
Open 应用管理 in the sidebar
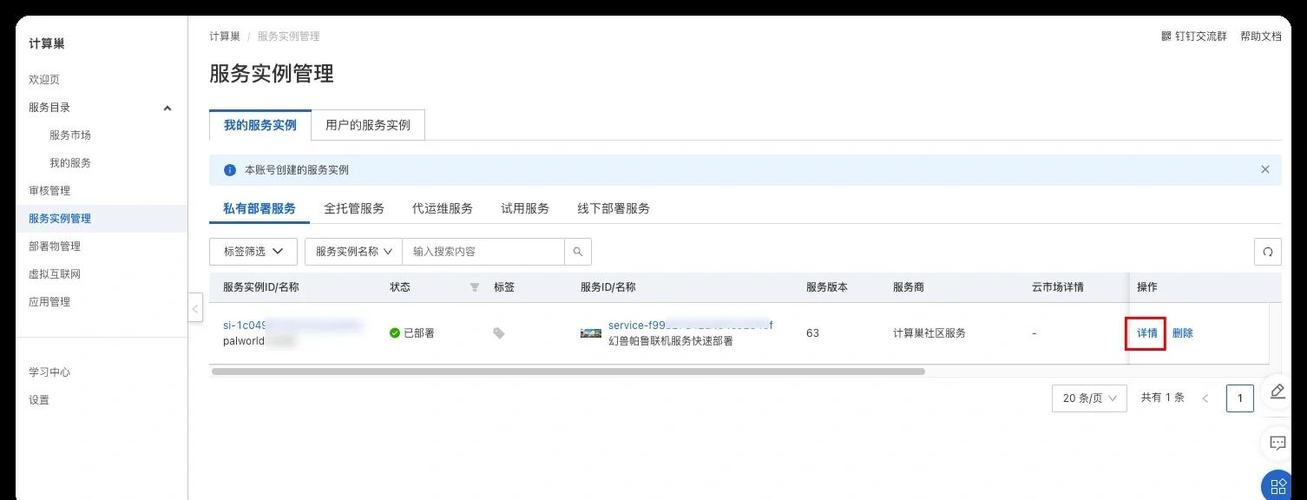(x=49, y=302)
